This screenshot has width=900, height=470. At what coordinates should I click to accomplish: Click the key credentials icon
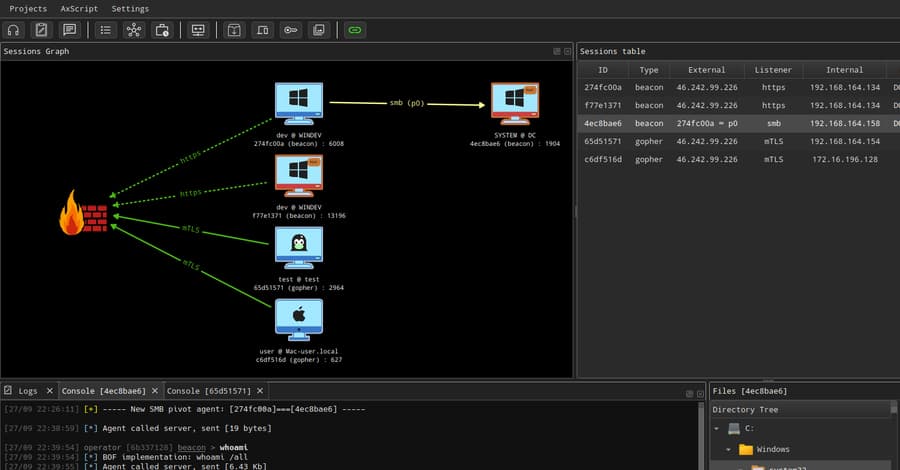(x=289, y=30)
